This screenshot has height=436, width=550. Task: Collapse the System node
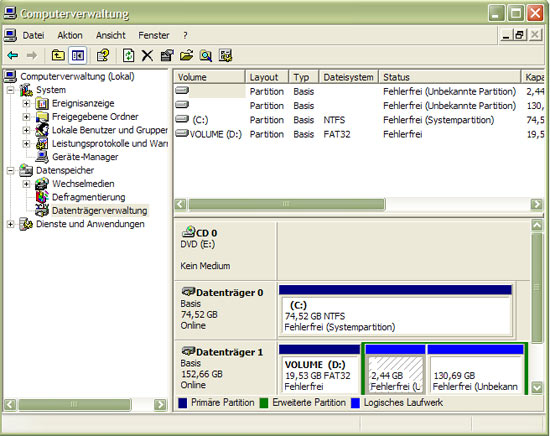[11, 90]
